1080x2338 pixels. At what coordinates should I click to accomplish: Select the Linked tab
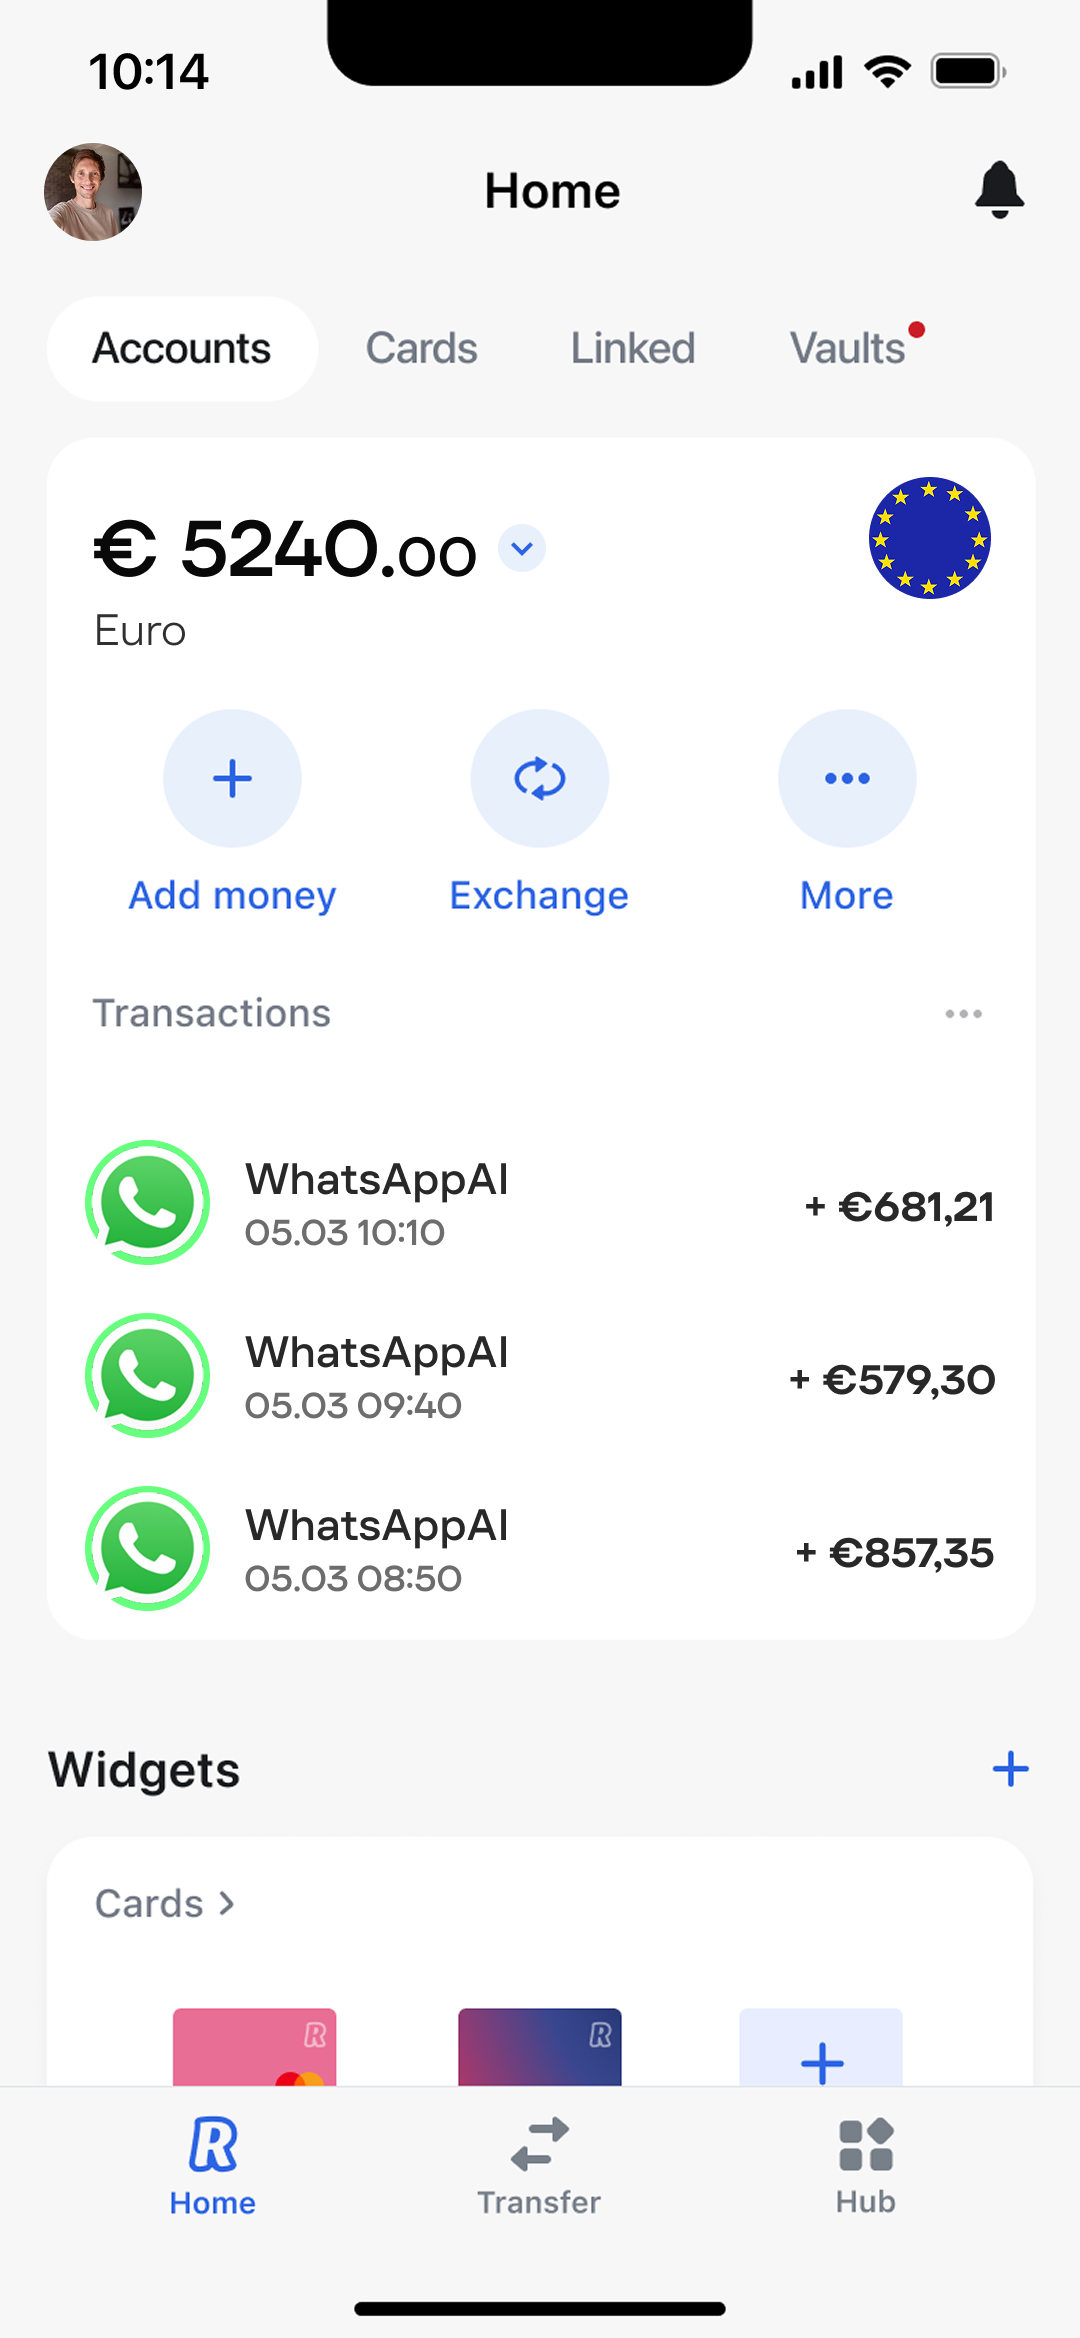click(632, 349)
